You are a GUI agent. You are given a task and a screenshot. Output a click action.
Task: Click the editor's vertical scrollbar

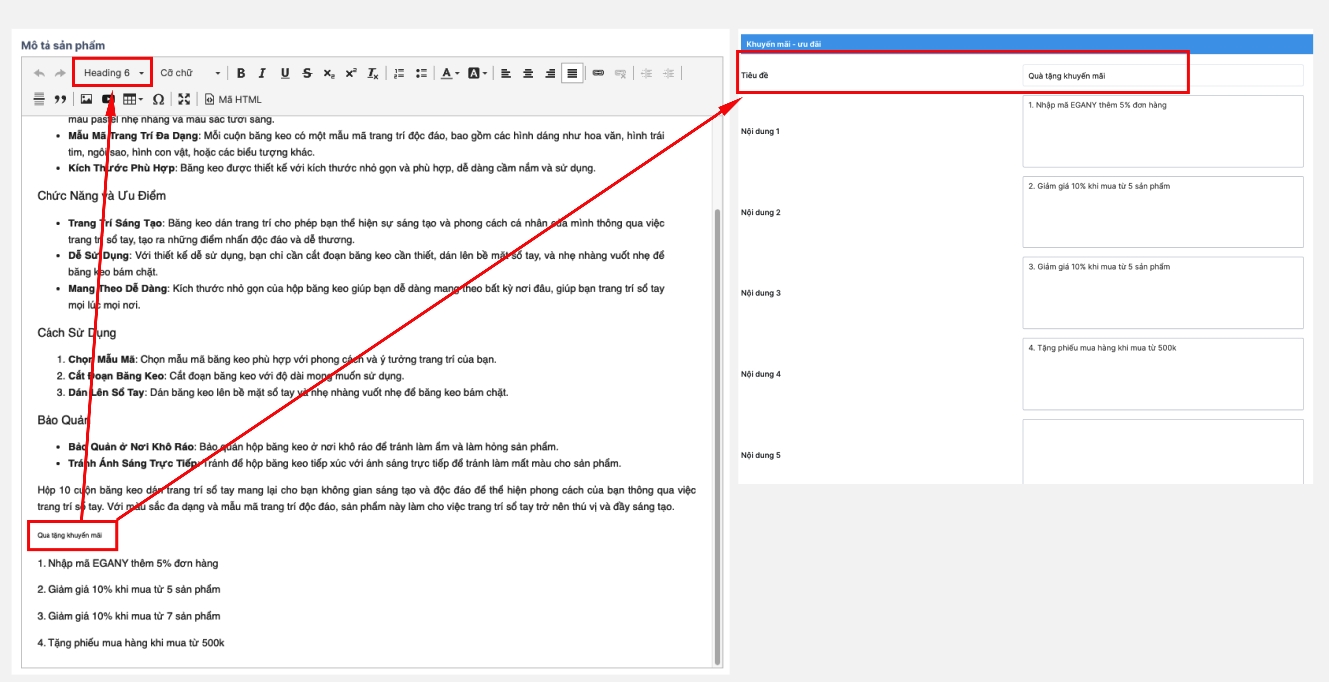(717, 430)
